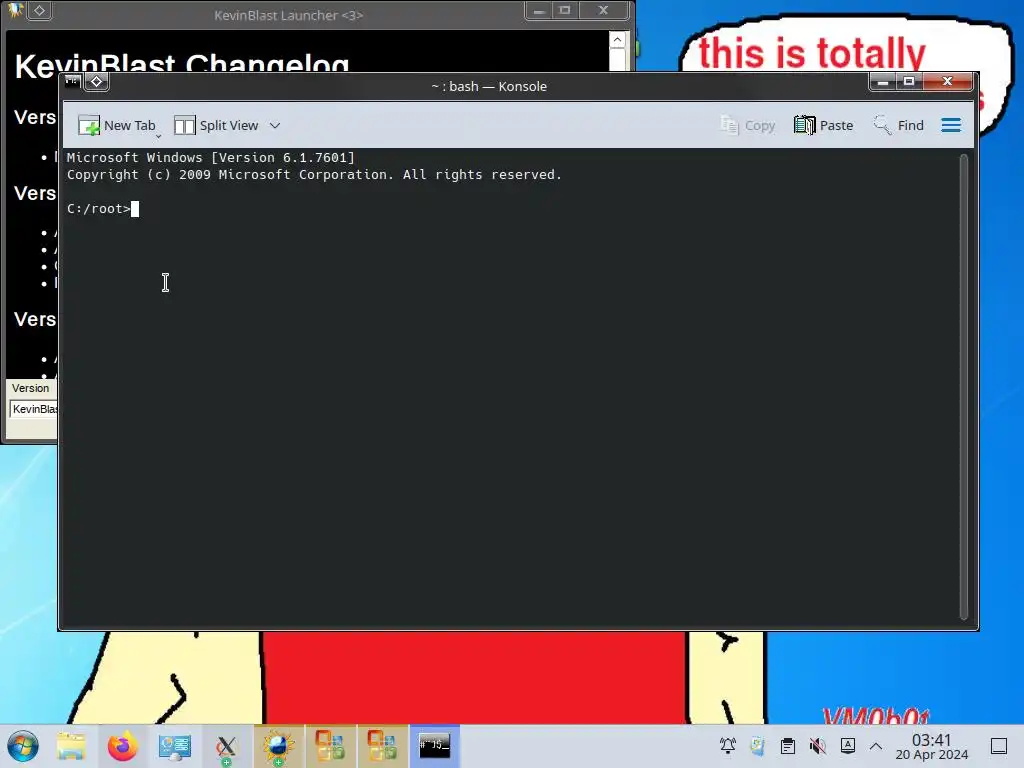1024x768 pixels.
Task: Expand the Split View dropdown chevron
Action: [275, 125]
